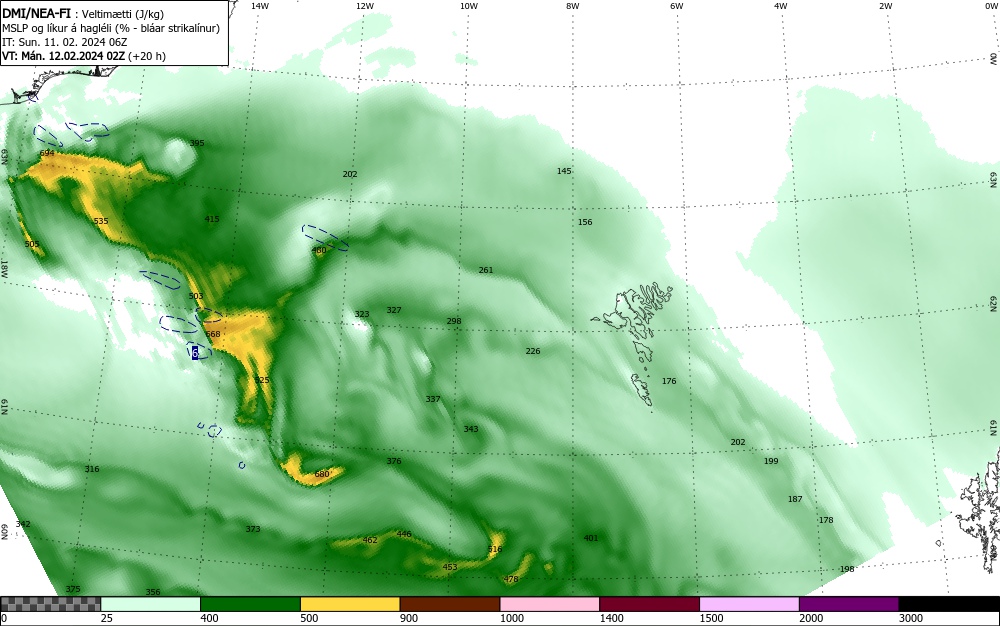This screenshot has height=626, width=1000.
Task: Select the map value 516
Action: [x=495, y=549]
